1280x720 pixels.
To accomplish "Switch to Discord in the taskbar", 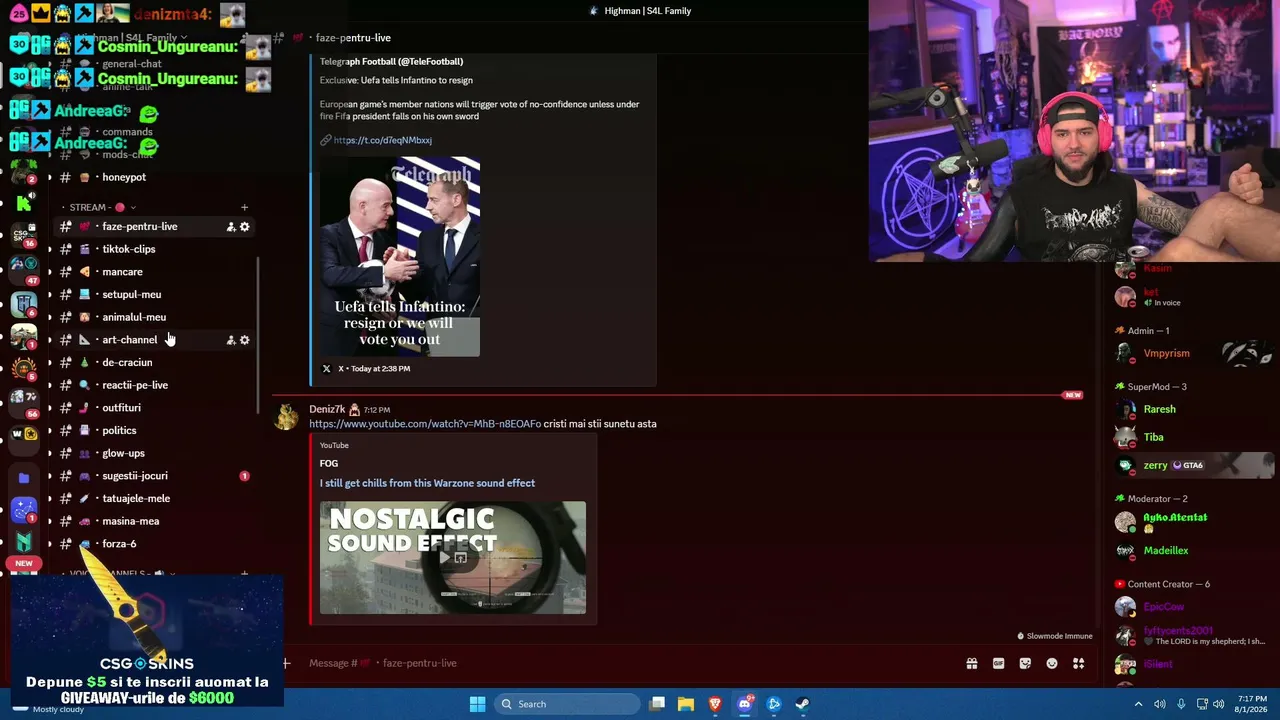I will 744,704.
